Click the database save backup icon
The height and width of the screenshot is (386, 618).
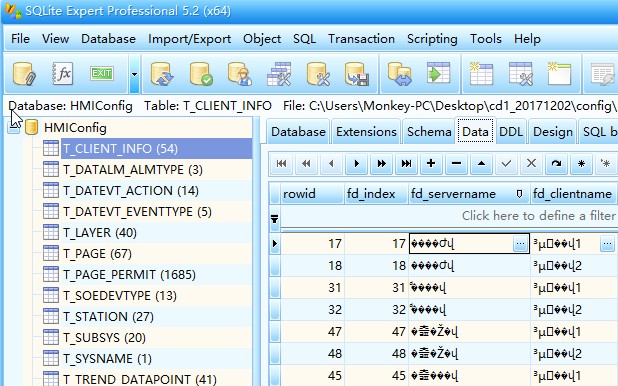(x=357, y=73)
